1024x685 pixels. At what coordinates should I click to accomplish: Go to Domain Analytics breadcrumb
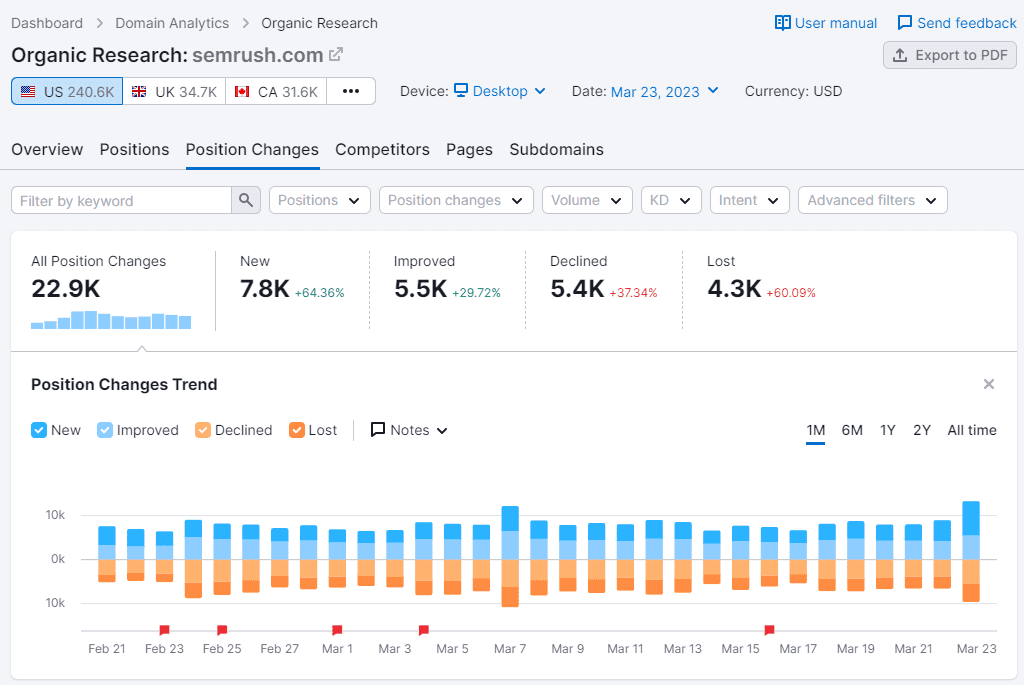pos(172,23)
